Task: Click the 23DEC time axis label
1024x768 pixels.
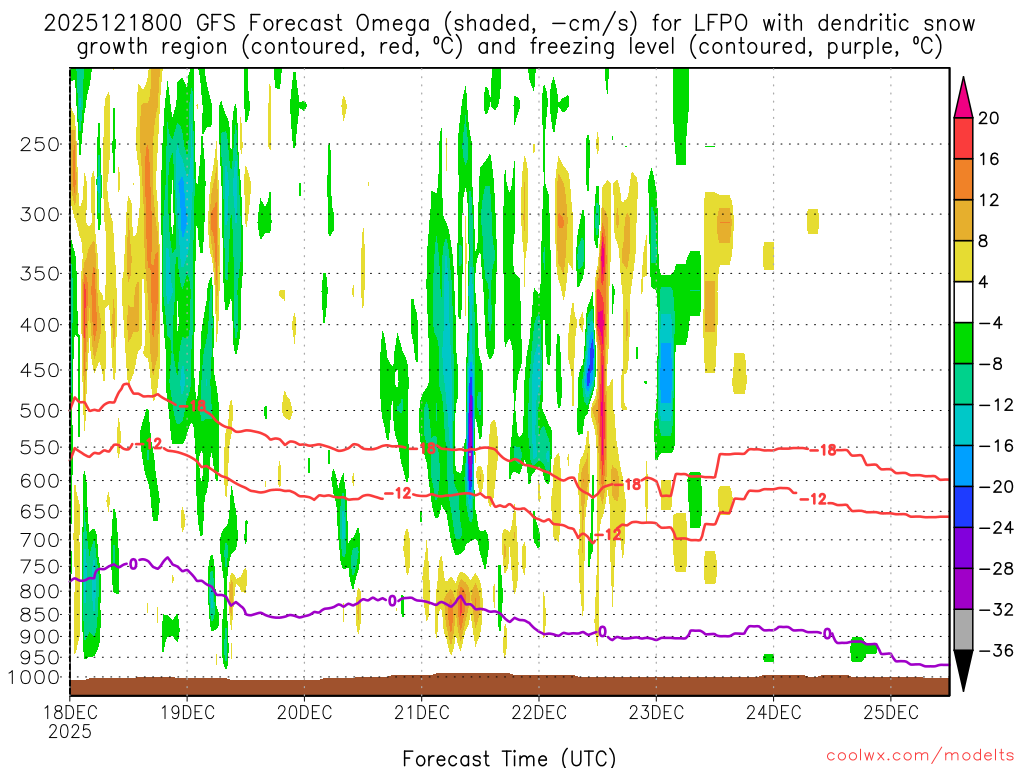Action: coord(656,712)
